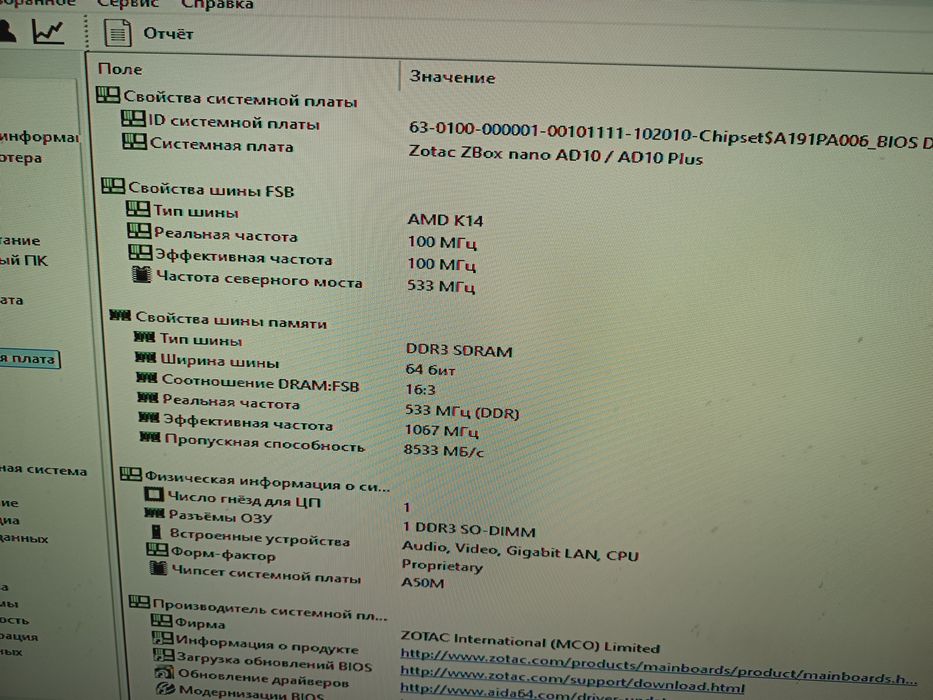Image resolution: width=933 pixels, height=700 pixels.
Task: Select the 8533 МБ/с bandwidth value
Action: [x=444, y=451]
